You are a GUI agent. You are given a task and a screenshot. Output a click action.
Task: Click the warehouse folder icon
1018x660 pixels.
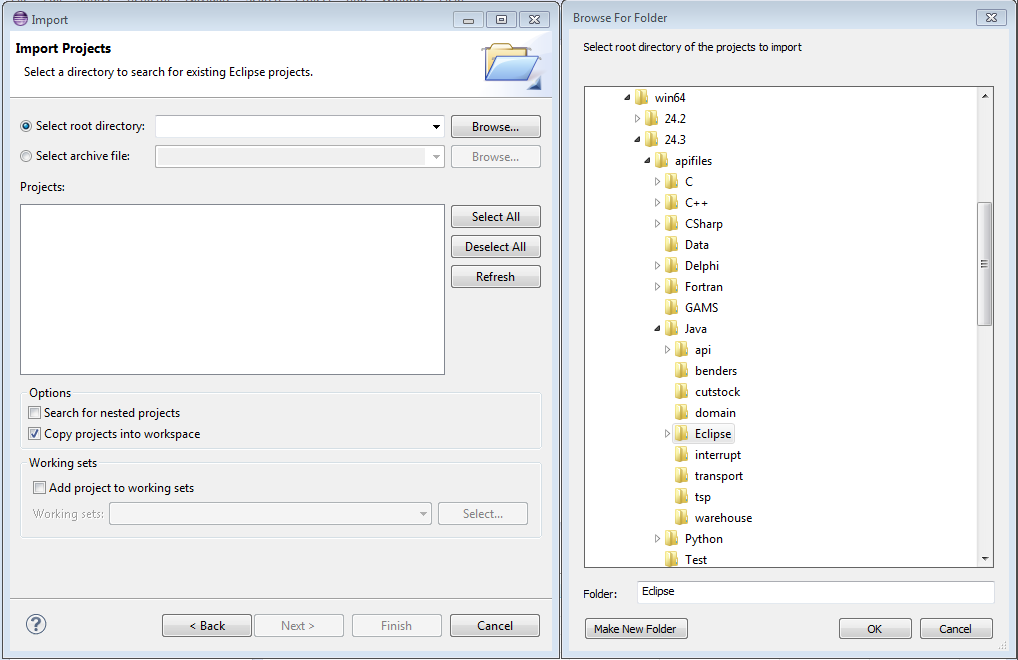(x=682, y=518)
